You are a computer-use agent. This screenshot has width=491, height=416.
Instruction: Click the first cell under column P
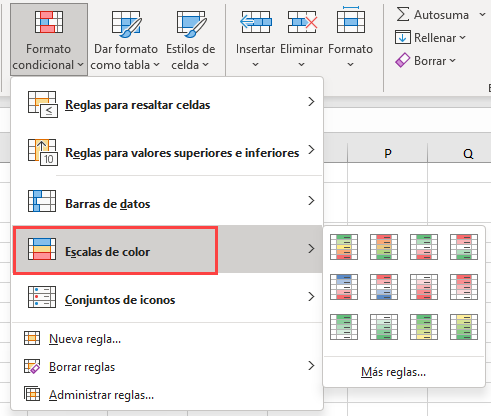click(x=387, y=172)
